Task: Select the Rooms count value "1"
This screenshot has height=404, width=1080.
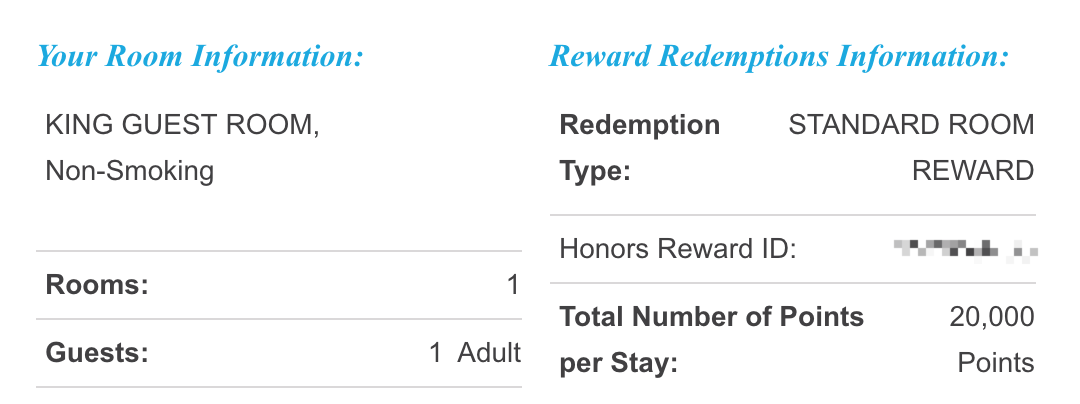Action: pos(513,285)
